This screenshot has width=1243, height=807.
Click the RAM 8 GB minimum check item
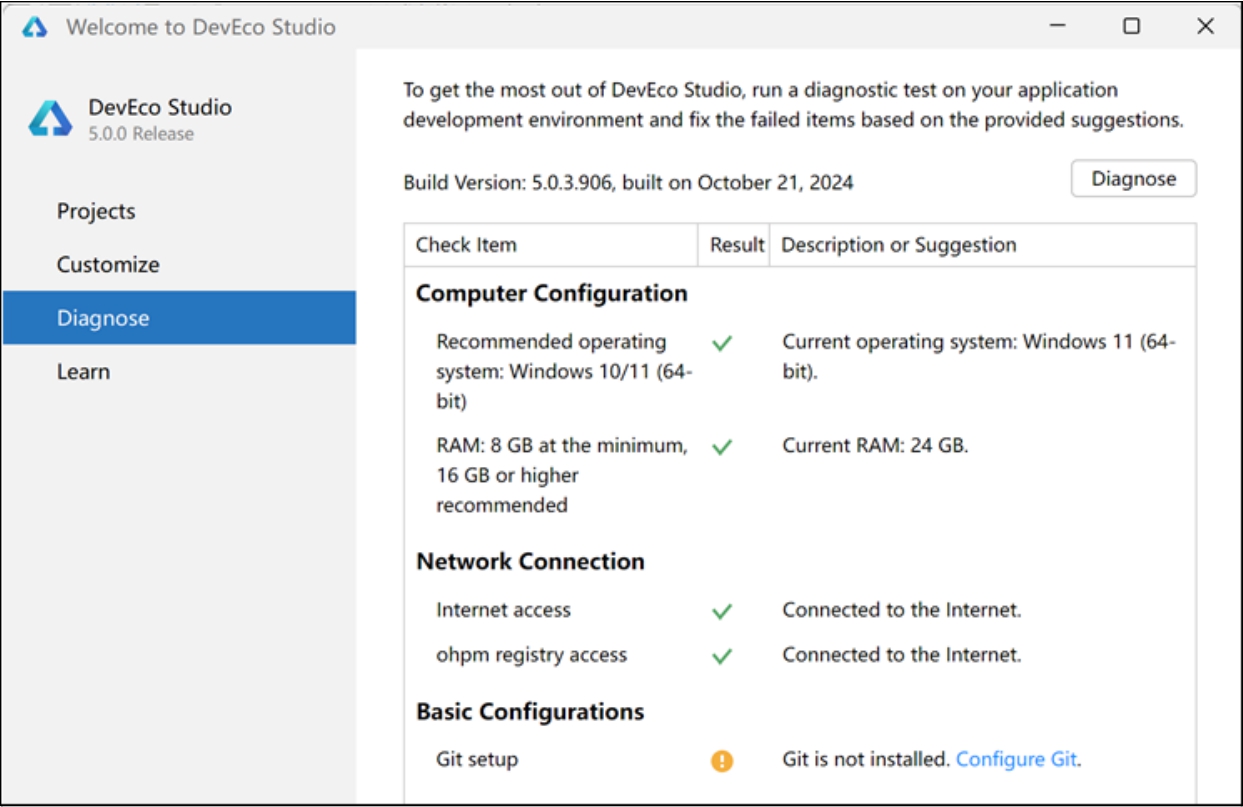click(562, 475)
